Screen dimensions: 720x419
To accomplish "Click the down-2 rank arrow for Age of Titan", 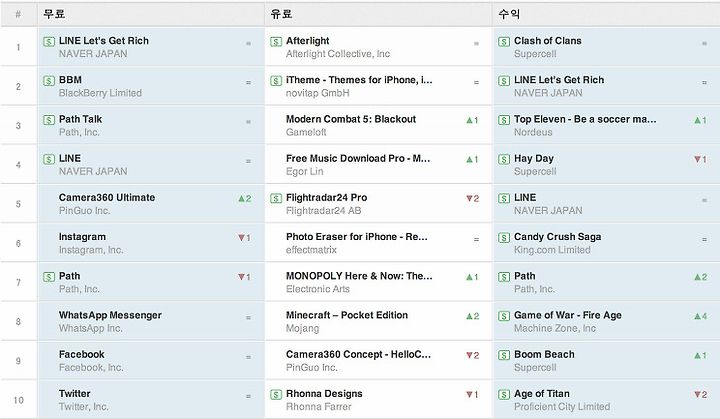I will tap(700, 395).
